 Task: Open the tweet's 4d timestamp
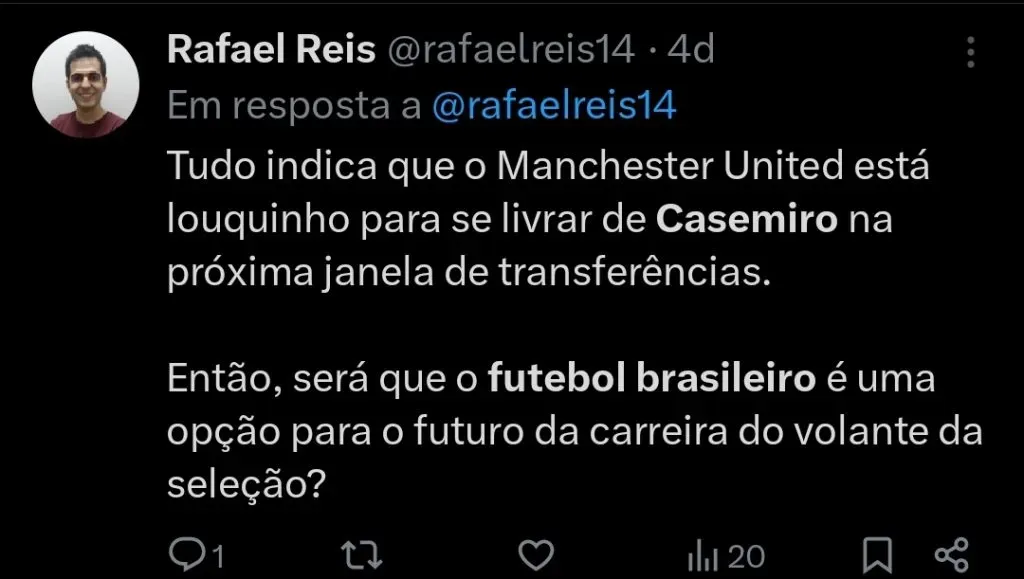click(x=690, y=50)
